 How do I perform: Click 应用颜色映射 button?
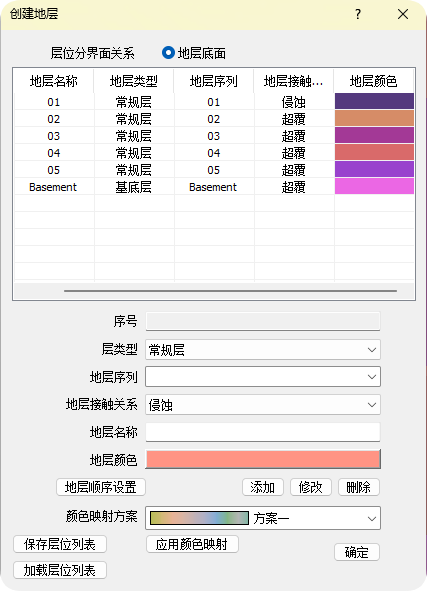click(192, 544)
